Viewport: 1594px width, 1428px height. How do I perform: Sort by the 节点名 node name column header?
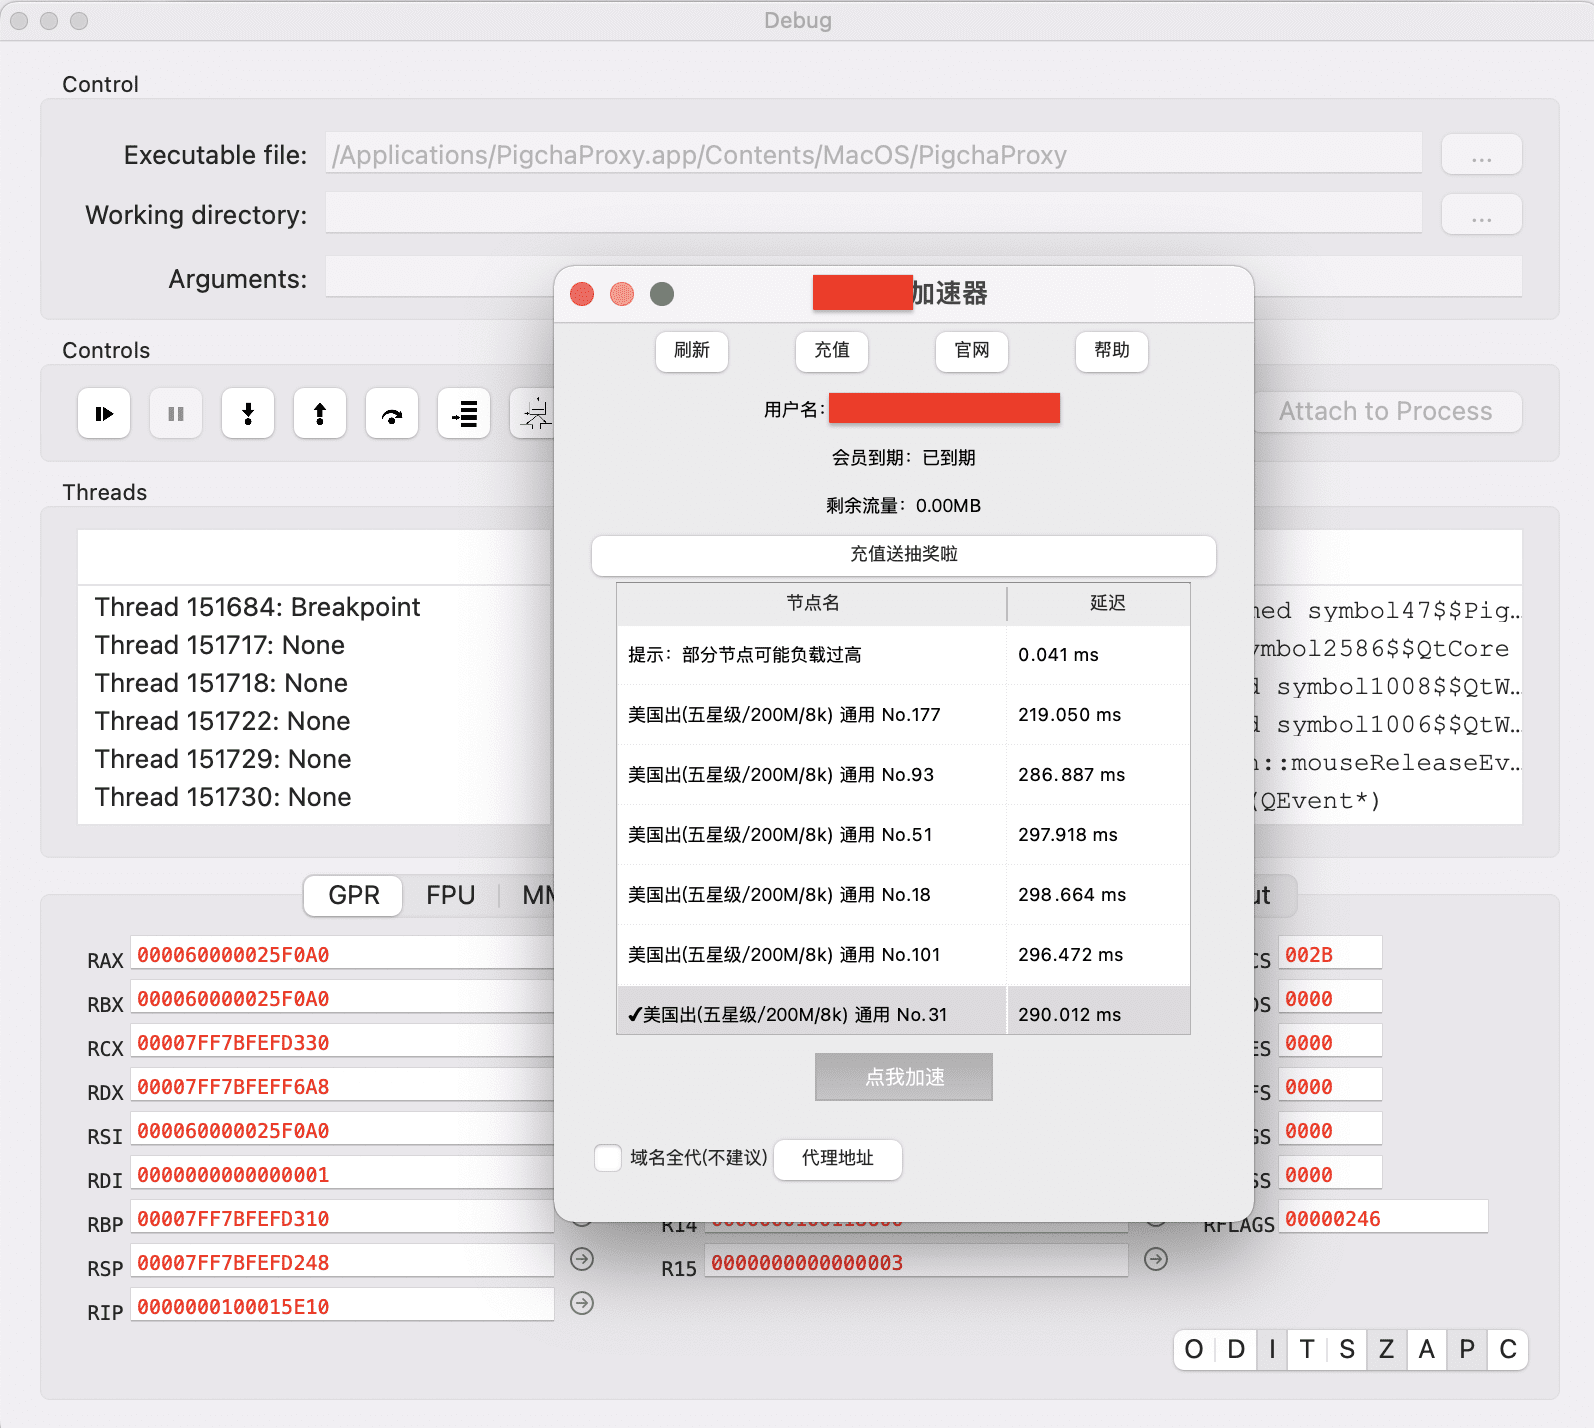[x=812, y=603]
